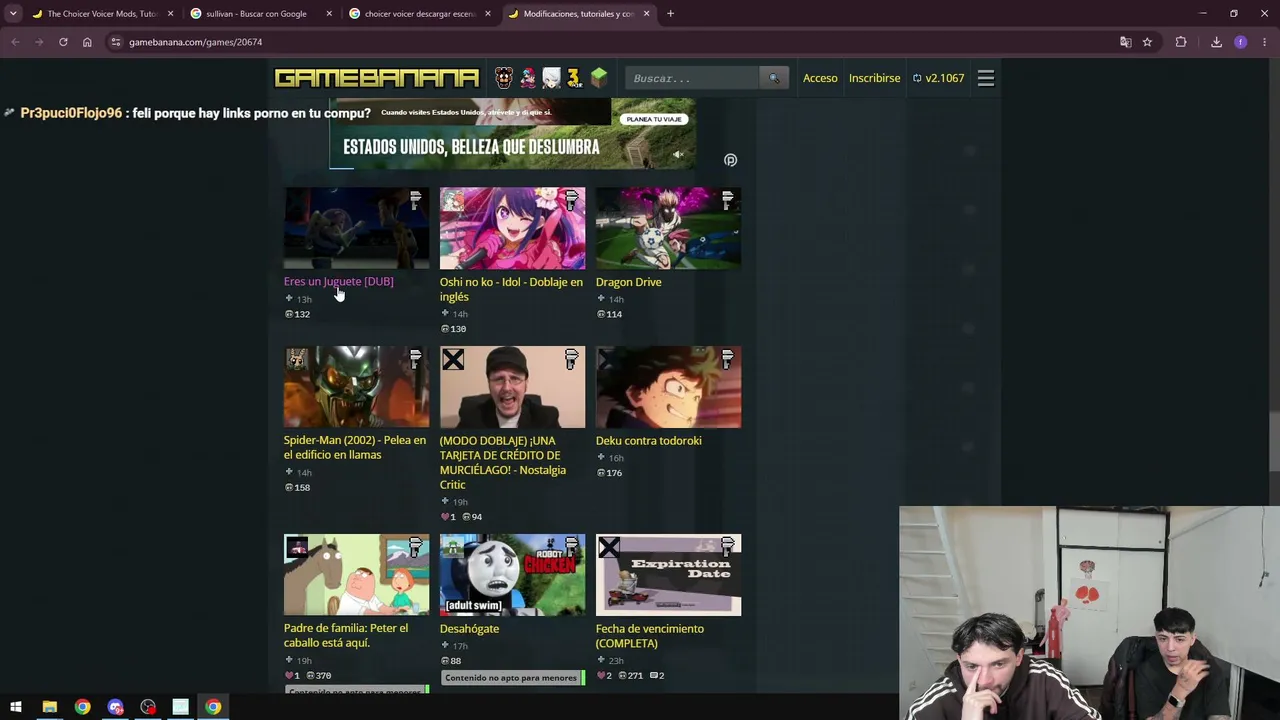Open a new browser tab
Screen dimensions: 1280x720
[670, 14]
